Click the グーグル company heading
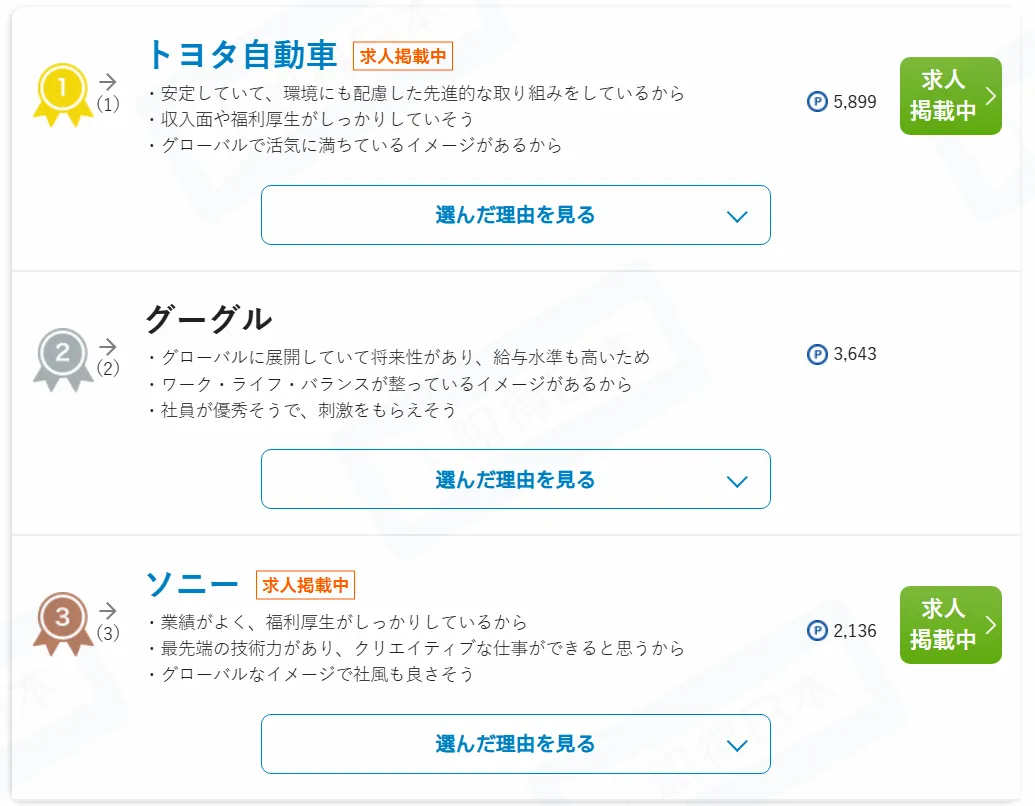Screen dimensions: 1035x806 coord(208,319)
